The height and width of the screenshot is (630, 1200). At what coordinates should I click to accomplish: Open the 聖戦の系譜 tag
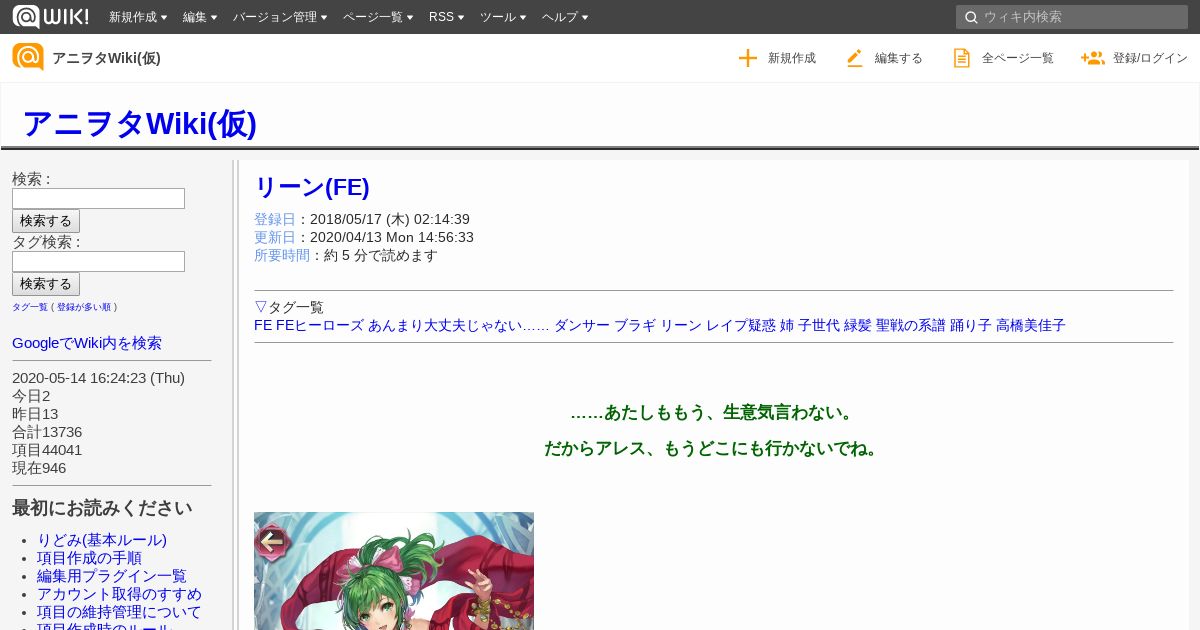tap(911, 325)
